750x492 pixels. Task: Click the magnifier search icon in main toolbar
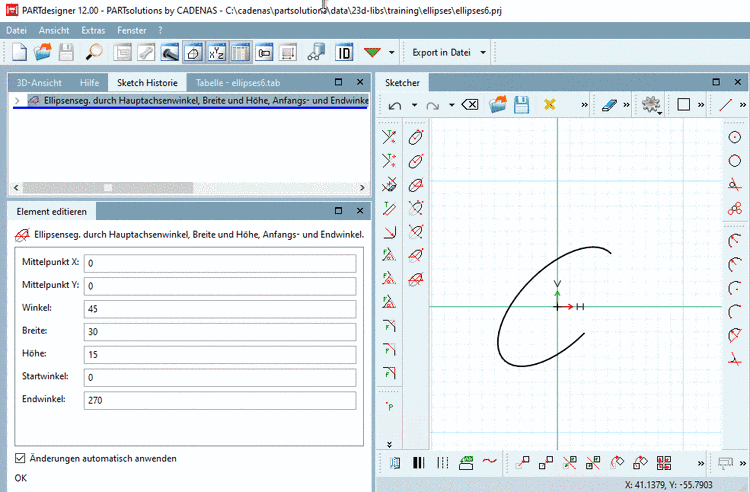click(x=93, y=51)
